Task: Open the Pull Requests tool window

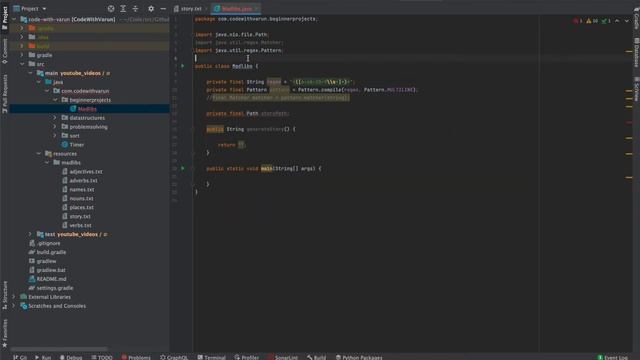Action: 4,93
